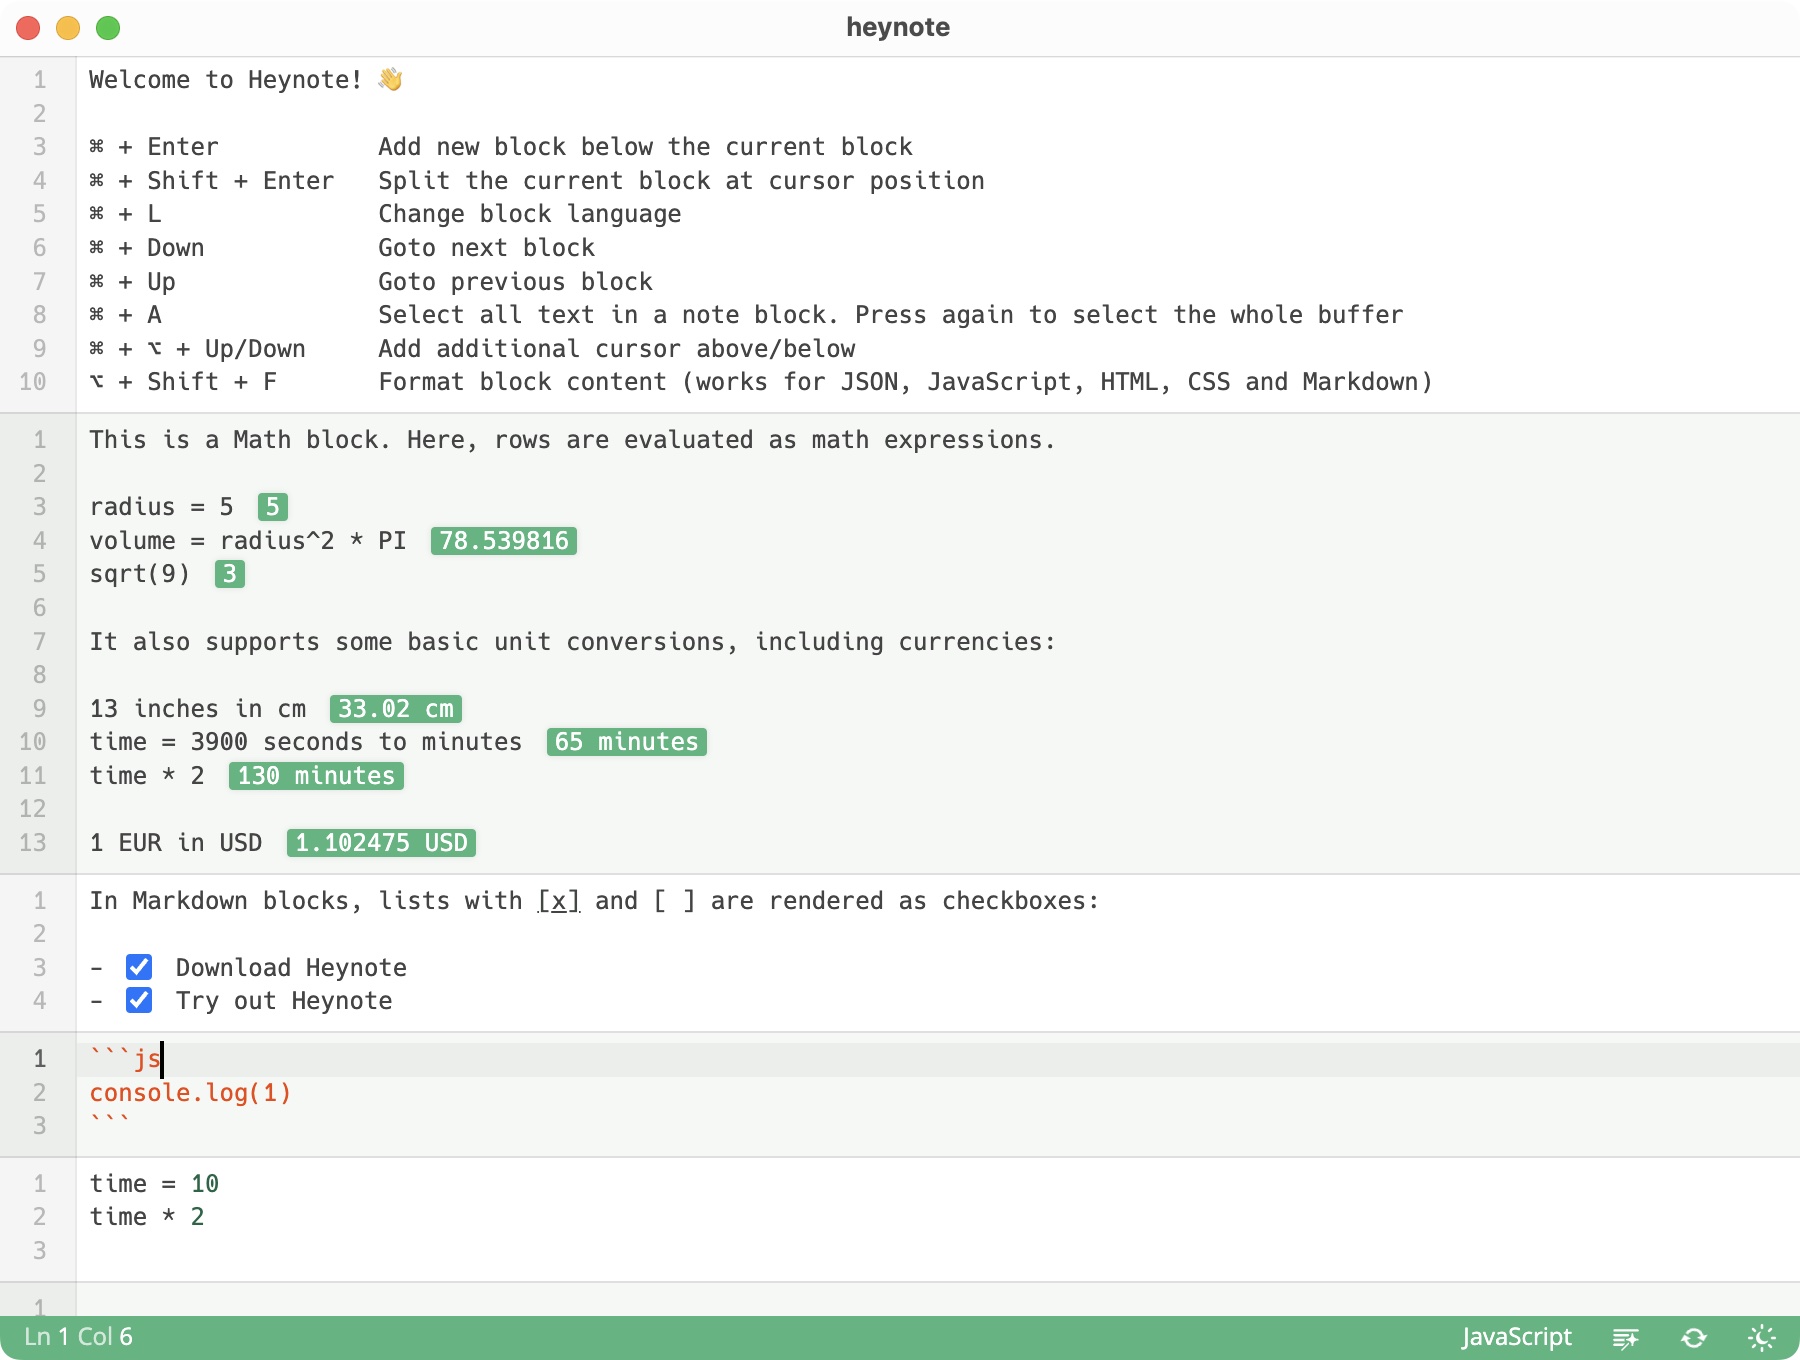
Task: Click the 'time = 10' line
Action: (x=154, y=1184)
